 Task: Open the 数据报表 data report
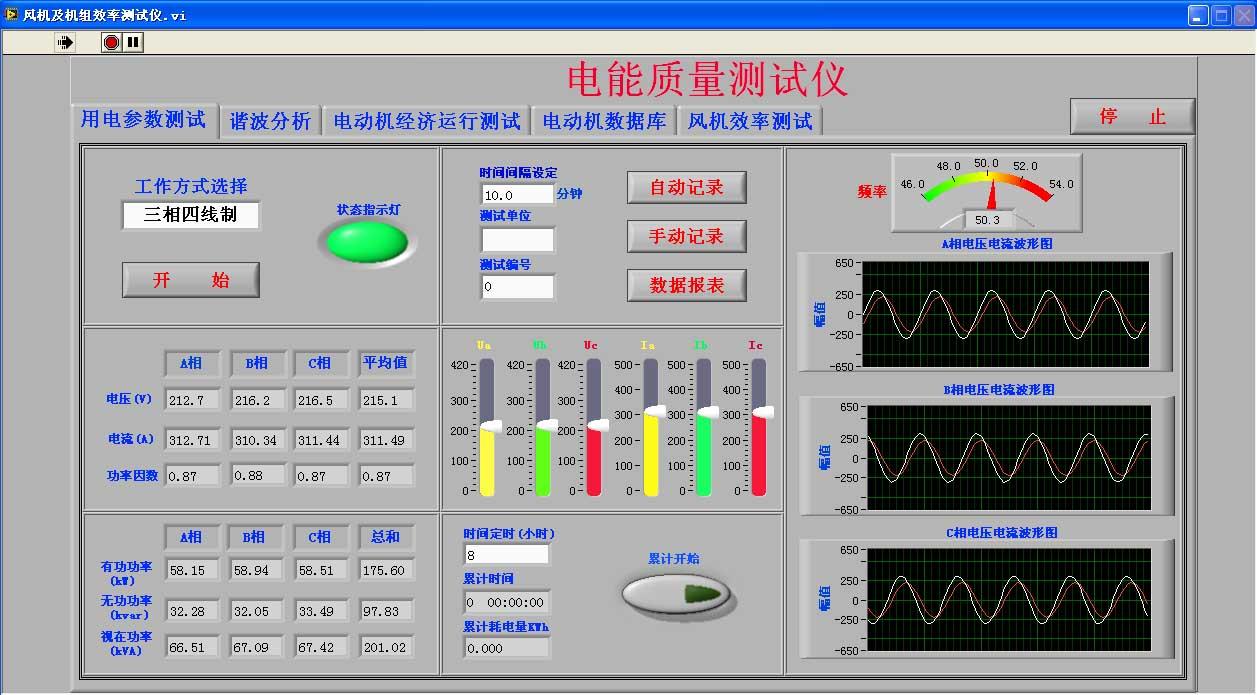686,285
